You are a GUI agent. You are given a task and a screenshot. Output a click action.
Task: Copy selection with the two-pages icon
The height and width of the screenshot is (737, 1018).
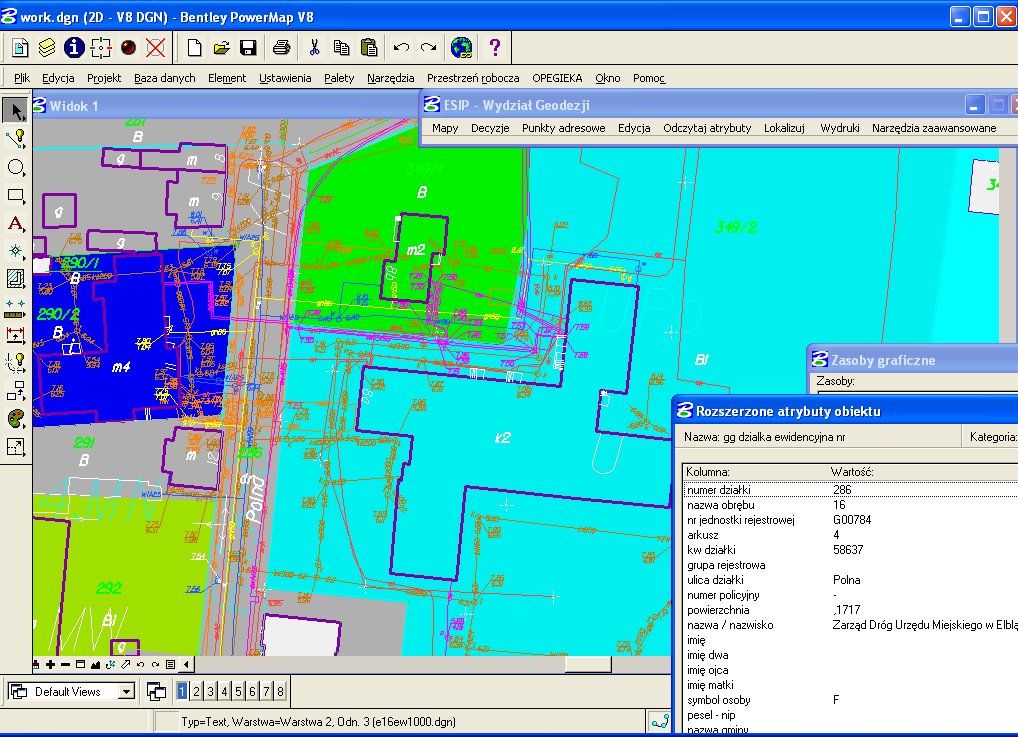point(341,47)
